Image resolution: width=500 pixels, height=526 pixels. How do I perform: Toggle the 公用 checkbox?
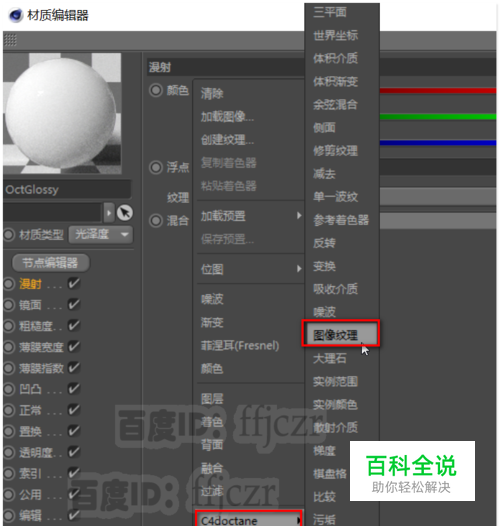pos(73,494)
